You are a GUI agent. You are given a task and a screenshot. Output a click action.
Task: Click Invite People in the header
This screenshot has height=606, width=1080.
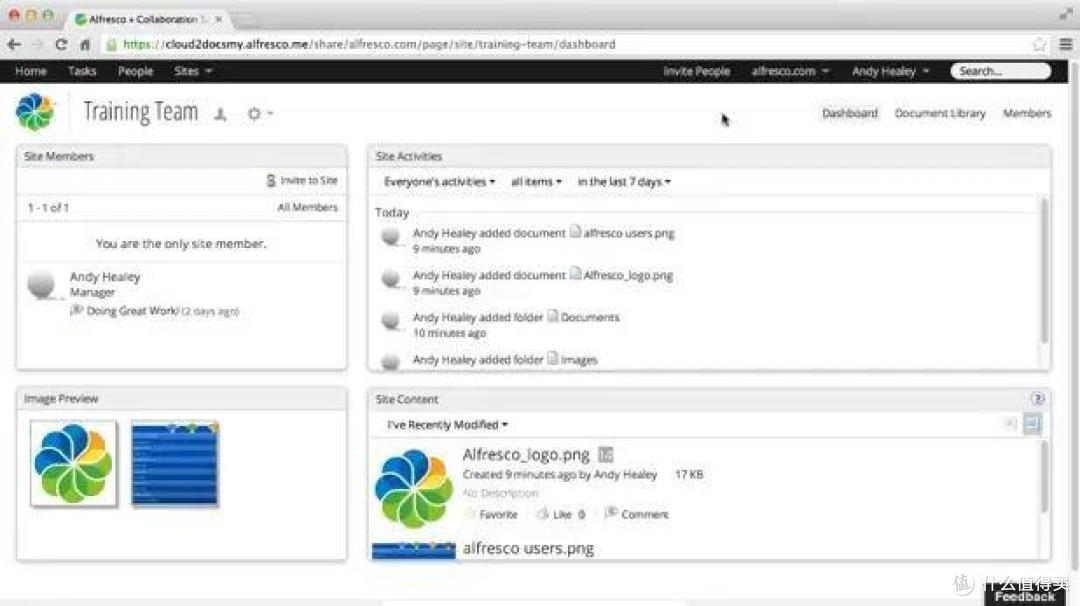(x=696, y=71)
